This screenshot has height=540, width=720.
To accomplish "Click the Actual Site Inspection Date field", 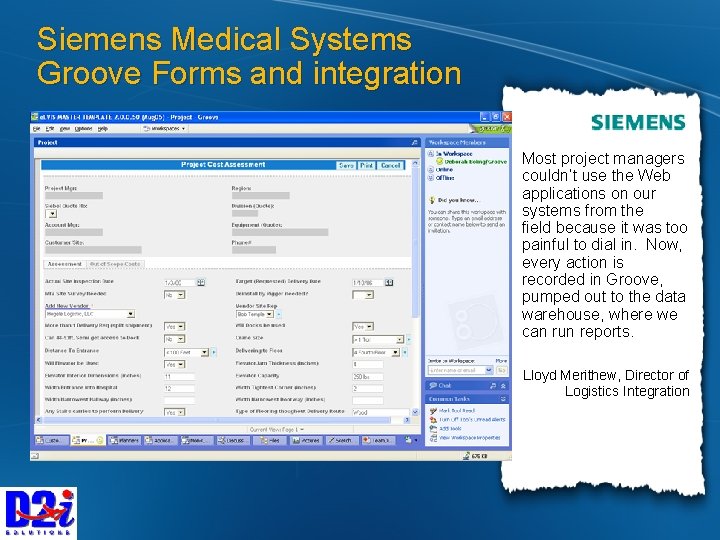I will click(x=180, y=283).
